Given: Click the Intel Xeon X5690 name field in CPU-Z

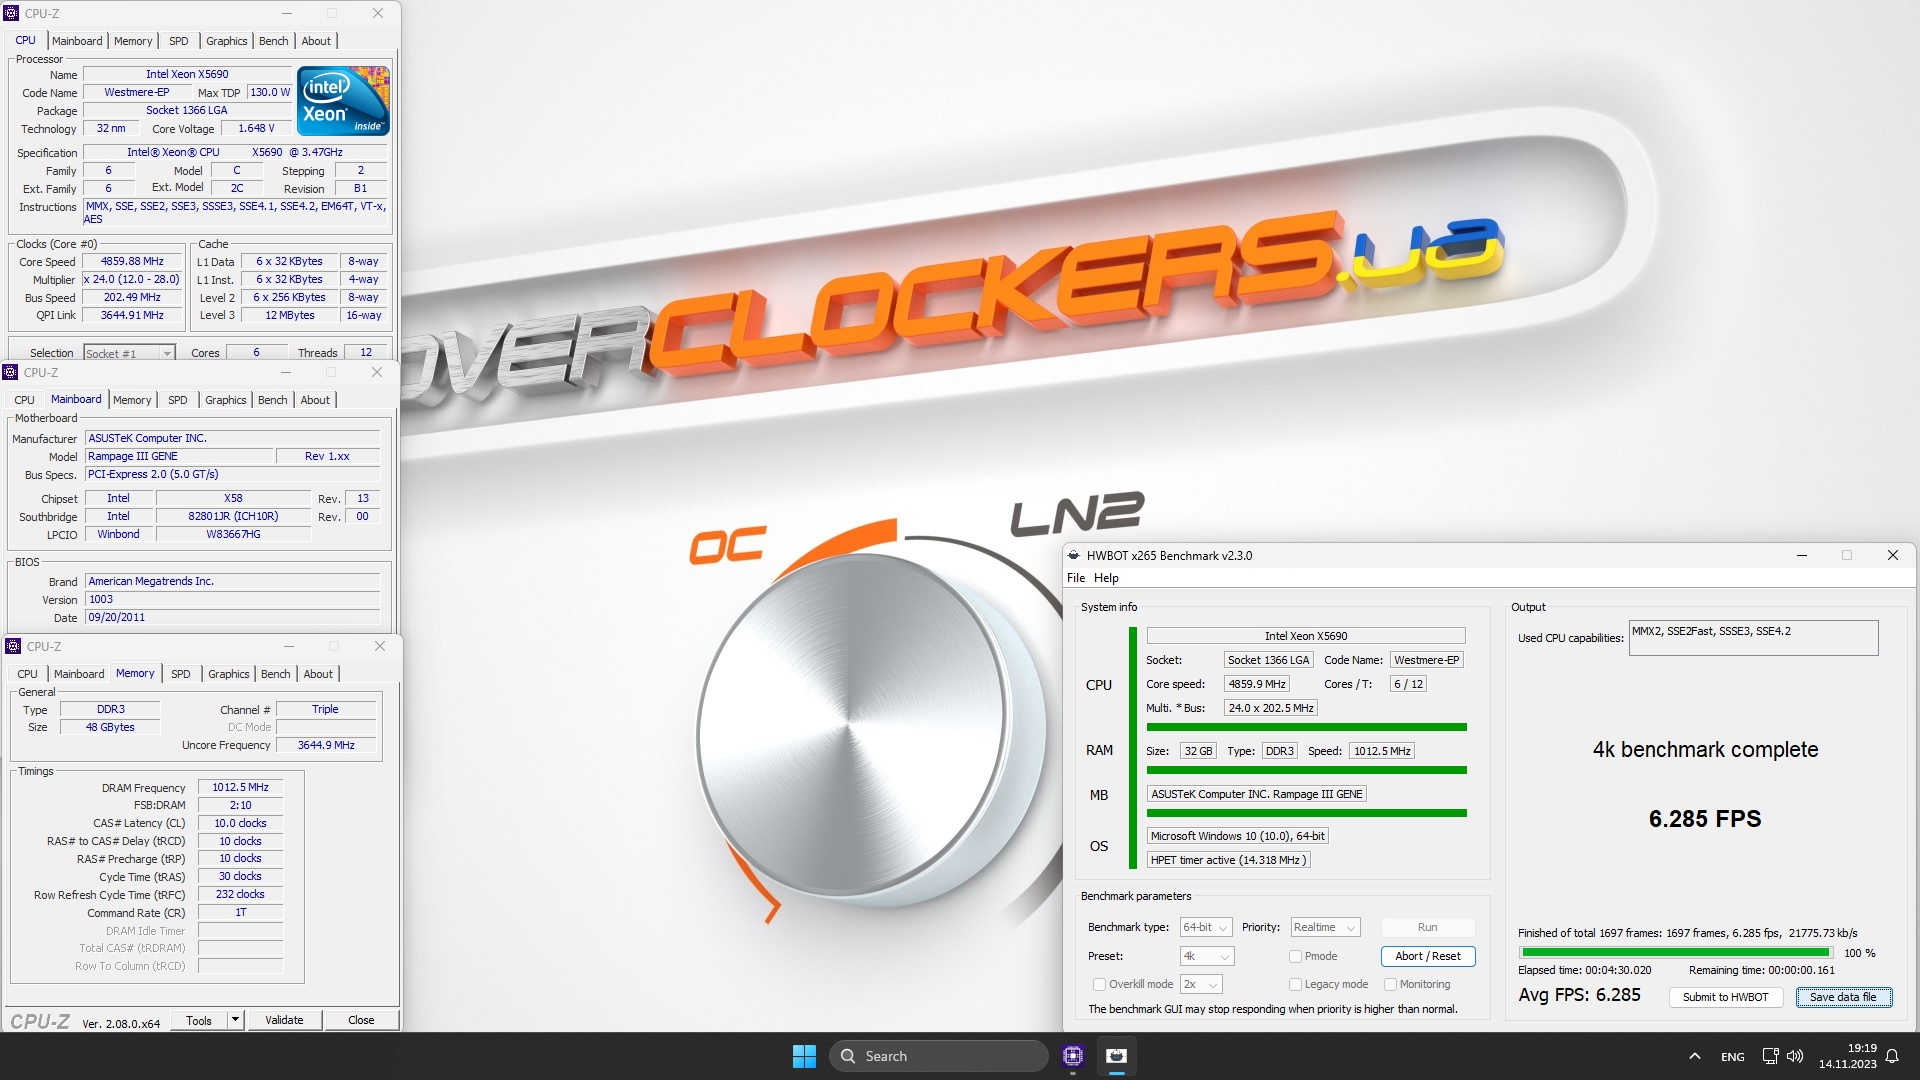Looking at the screenshot, I should [x=187, y=74].
